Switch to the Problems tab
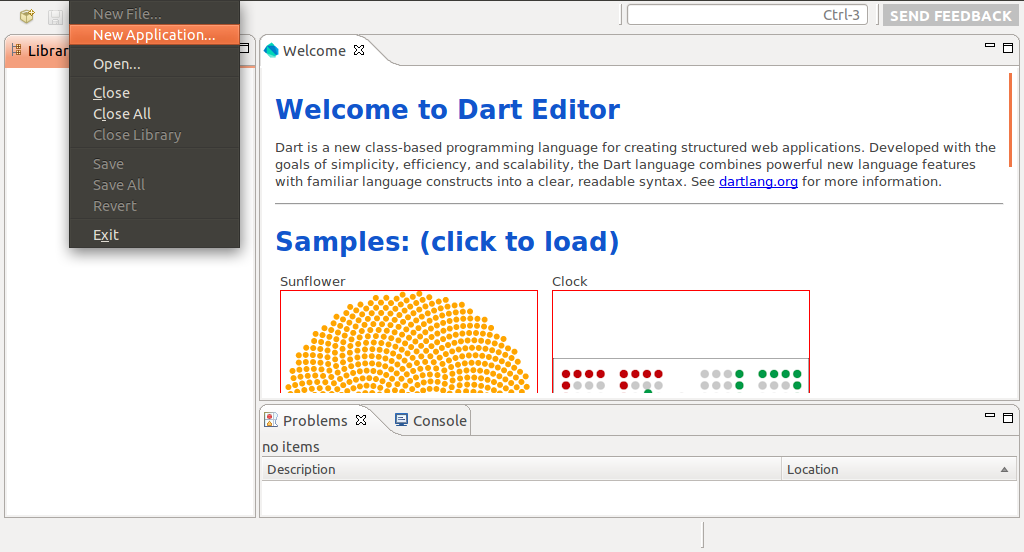Viewport: 1024px width, 552px height. pyautogui.click(x=315, y=420)
